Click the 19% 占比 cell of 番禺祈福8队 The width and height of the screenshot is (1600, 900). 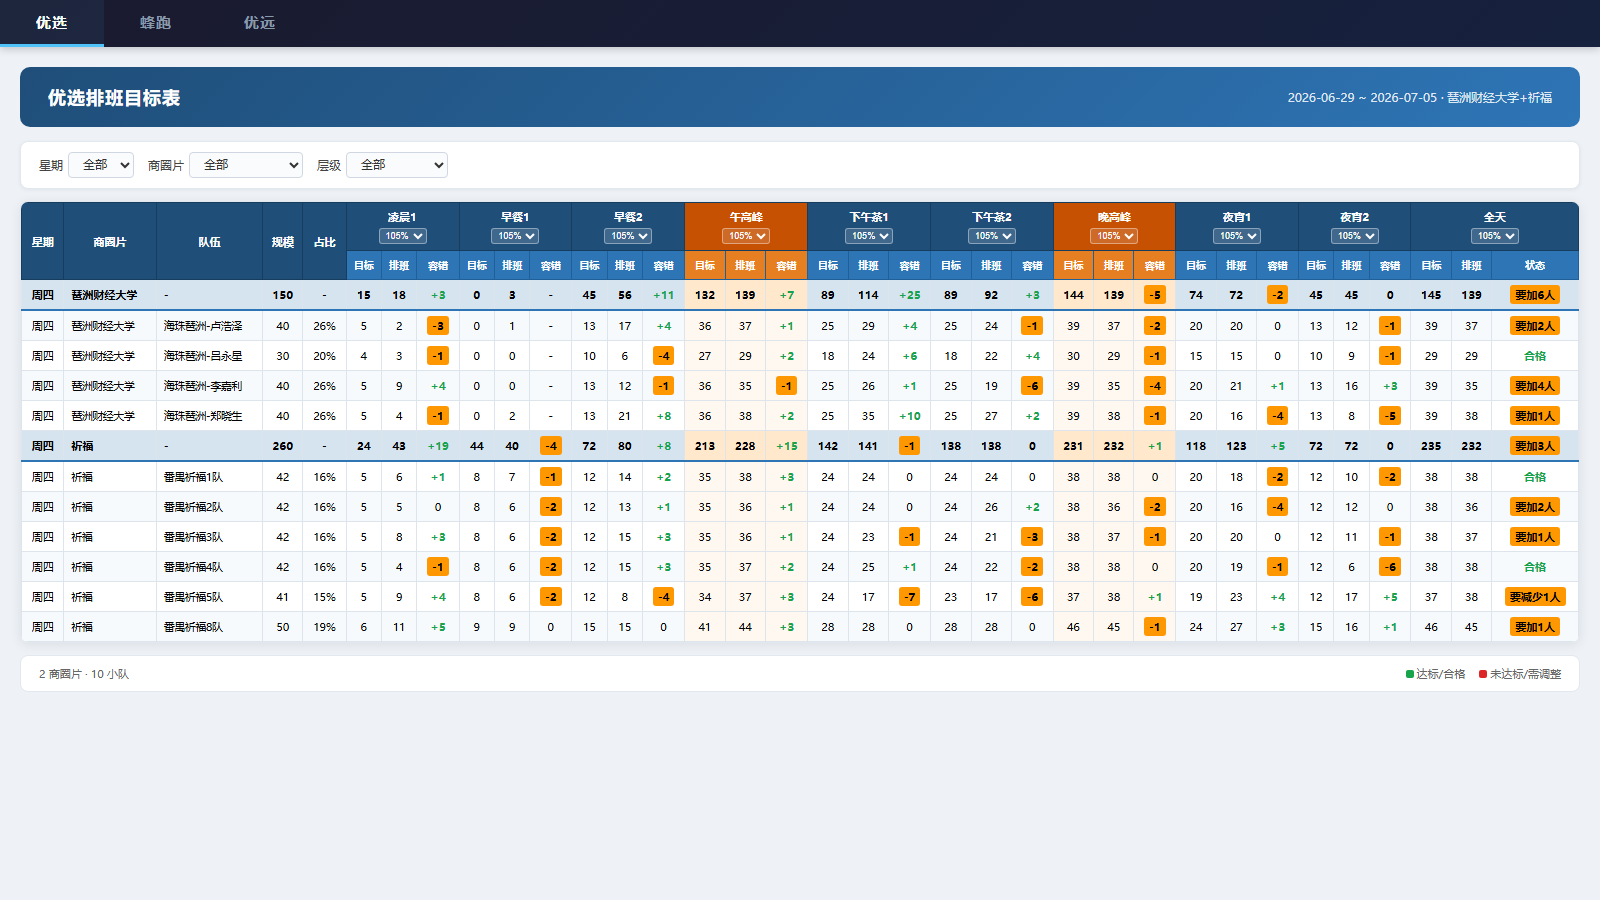(x=325, y=627)
